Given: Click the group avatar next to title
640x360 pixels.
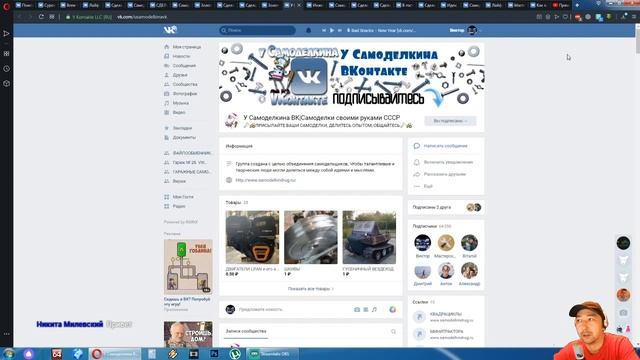Looking at the screenshot, I should coord(231,121).
